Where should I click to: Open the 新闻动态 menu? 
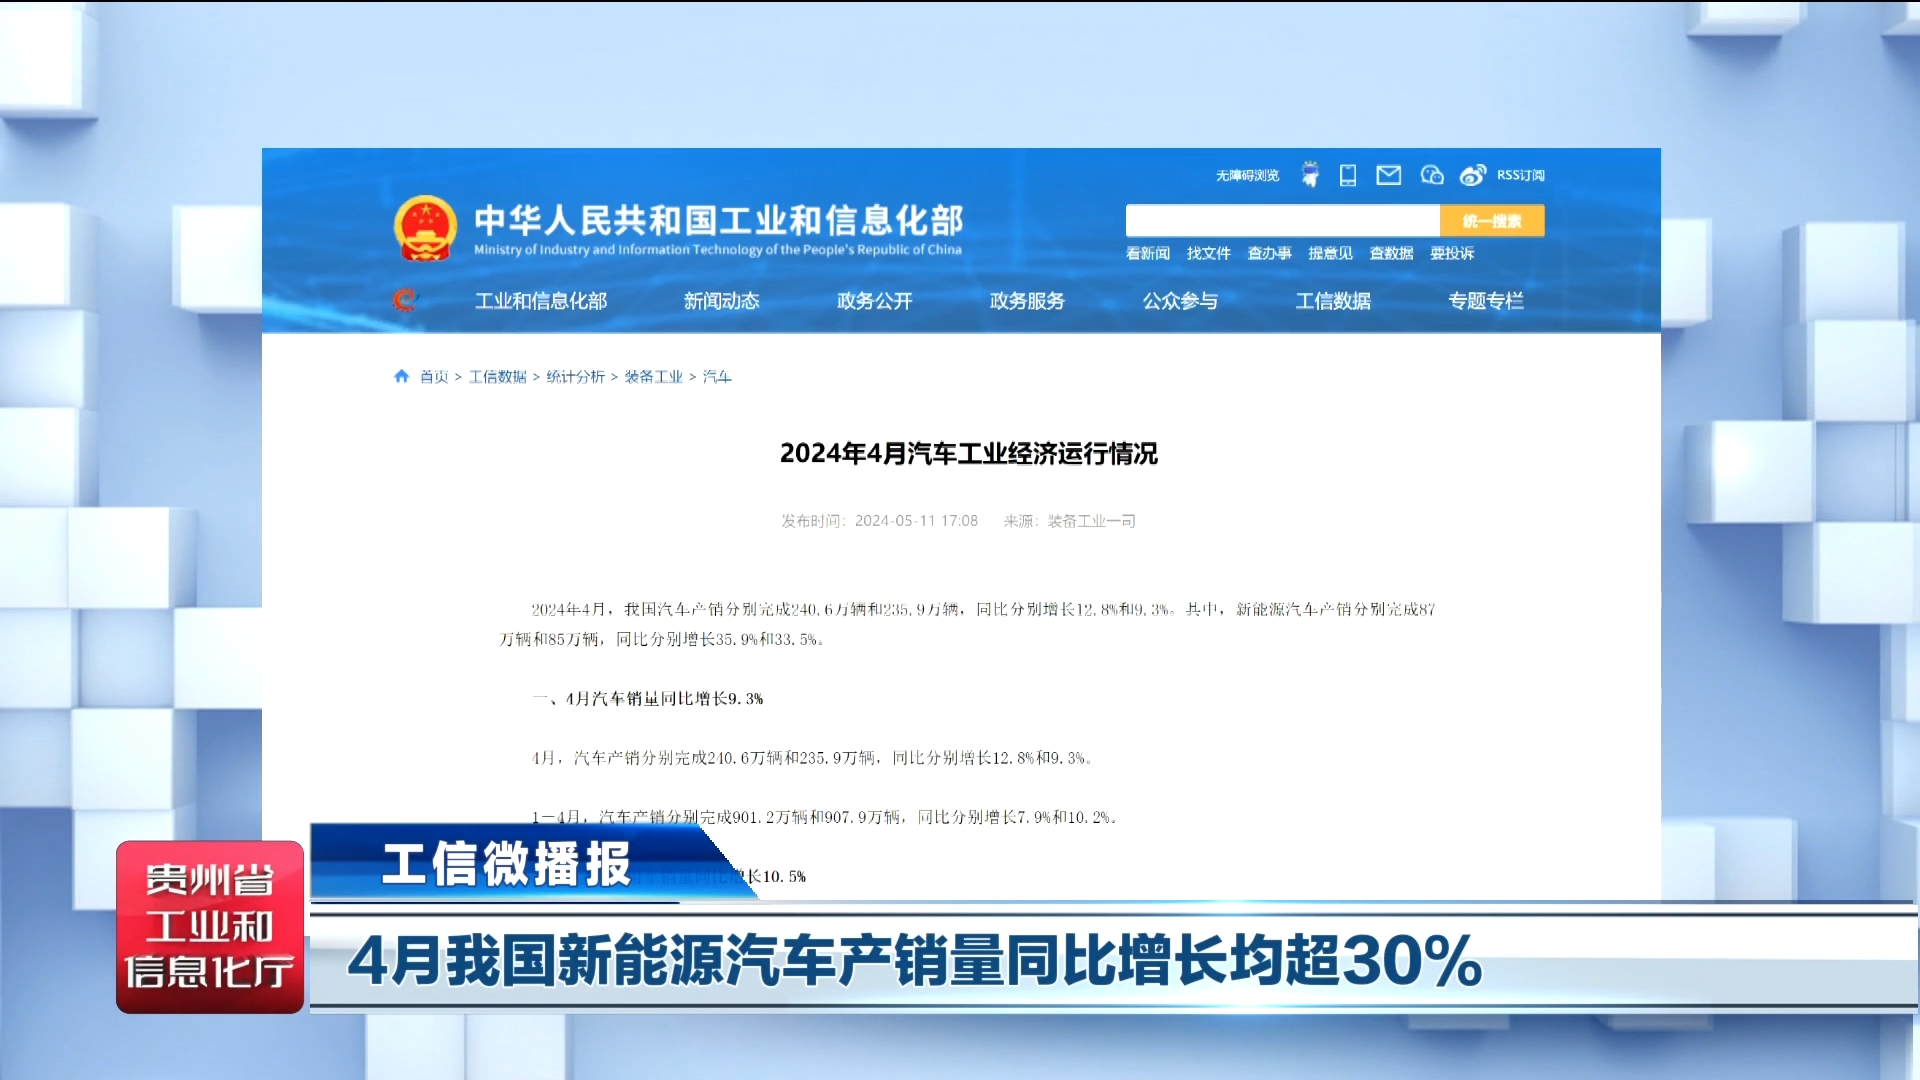(721, 300)
